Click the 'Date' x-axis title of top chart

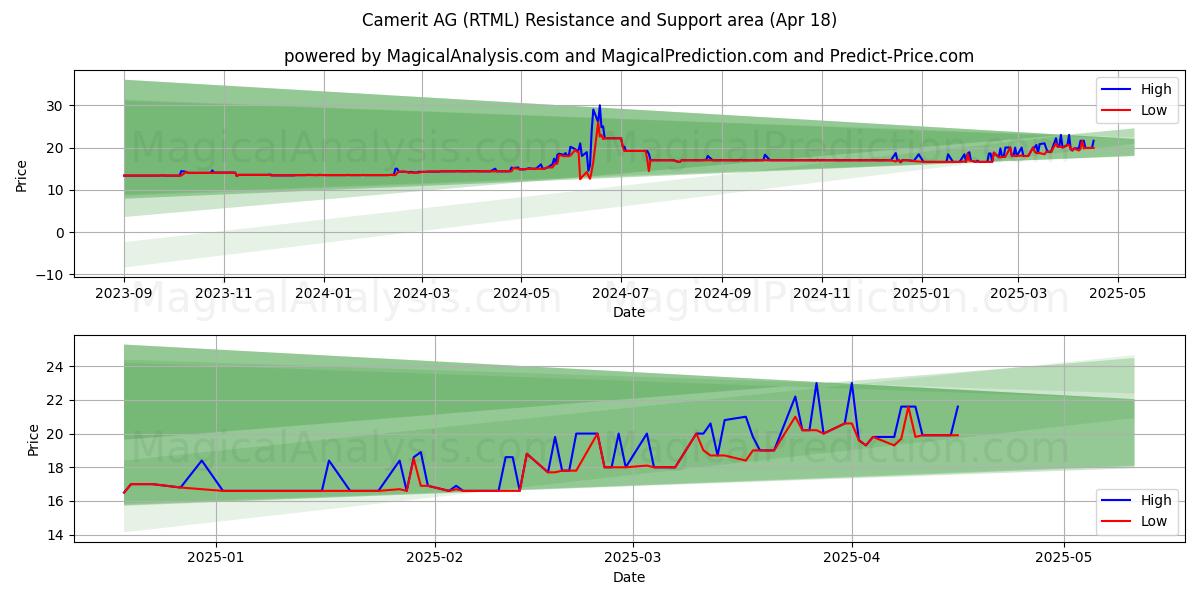pos(629,313)
